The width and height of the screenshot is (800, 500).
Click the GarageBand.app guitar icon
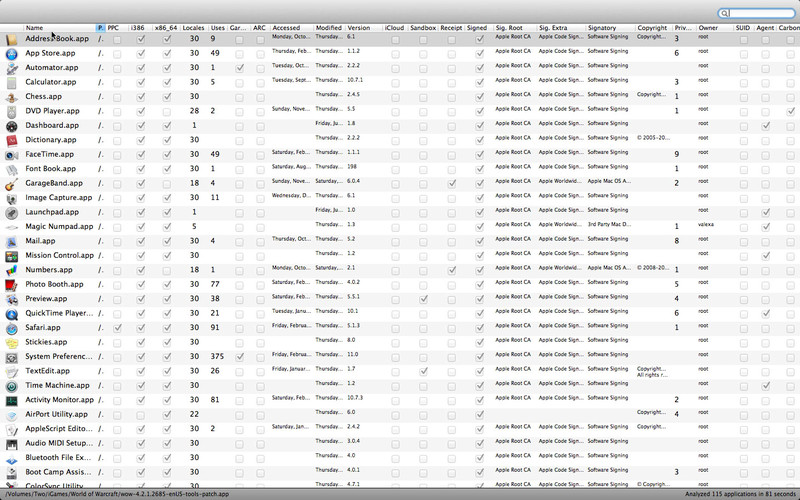11,184
